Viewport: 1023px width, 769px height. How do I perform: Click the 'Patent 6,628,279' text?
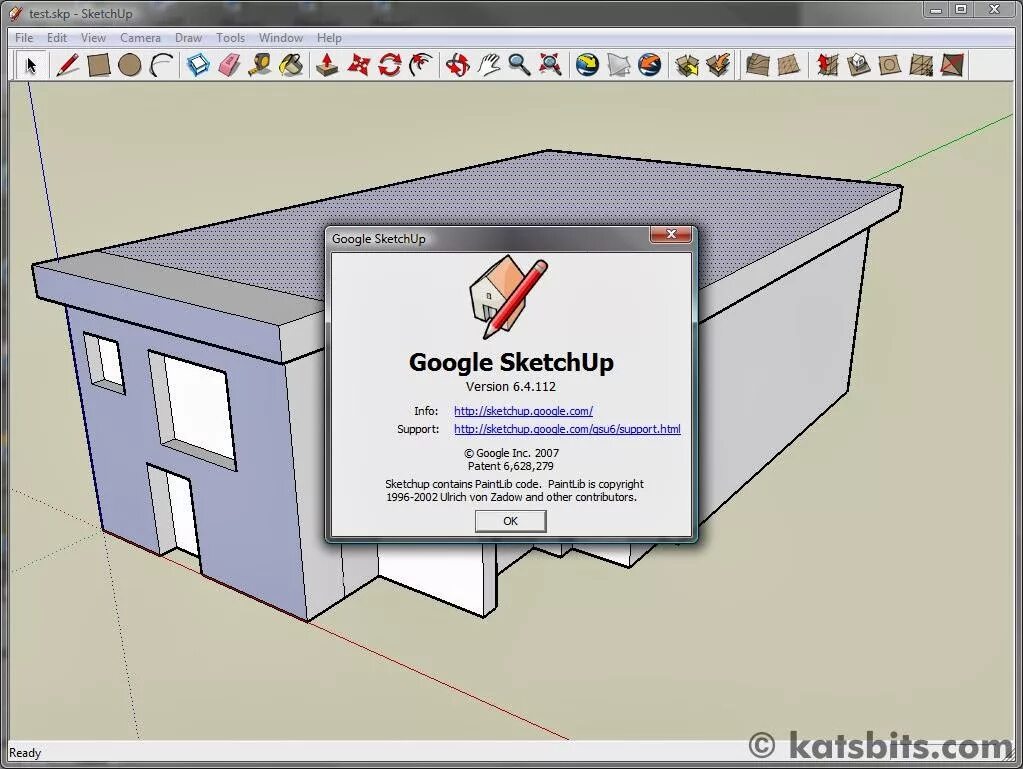510,466
